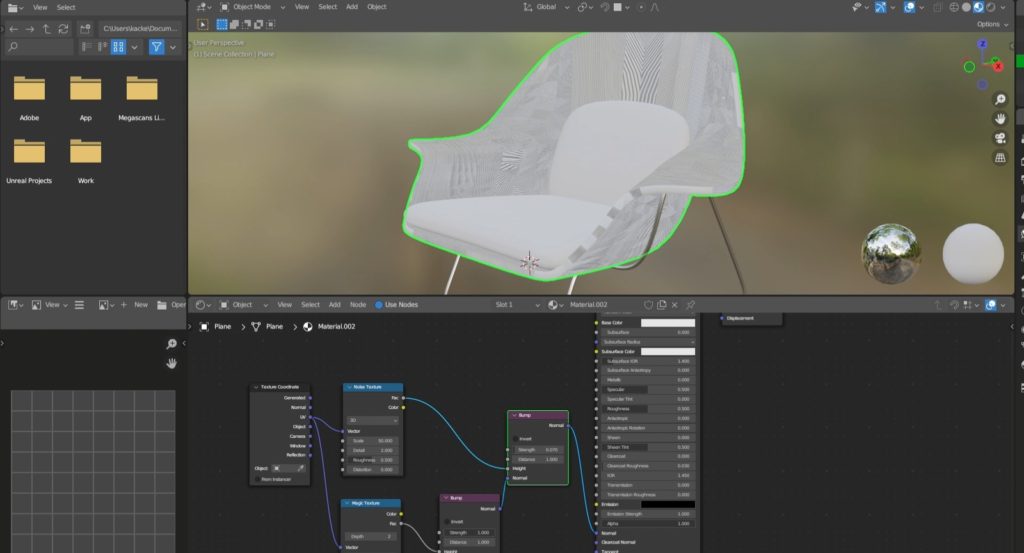Click the Base Color swatch
1024x553 pixels.
click(667, 323)
